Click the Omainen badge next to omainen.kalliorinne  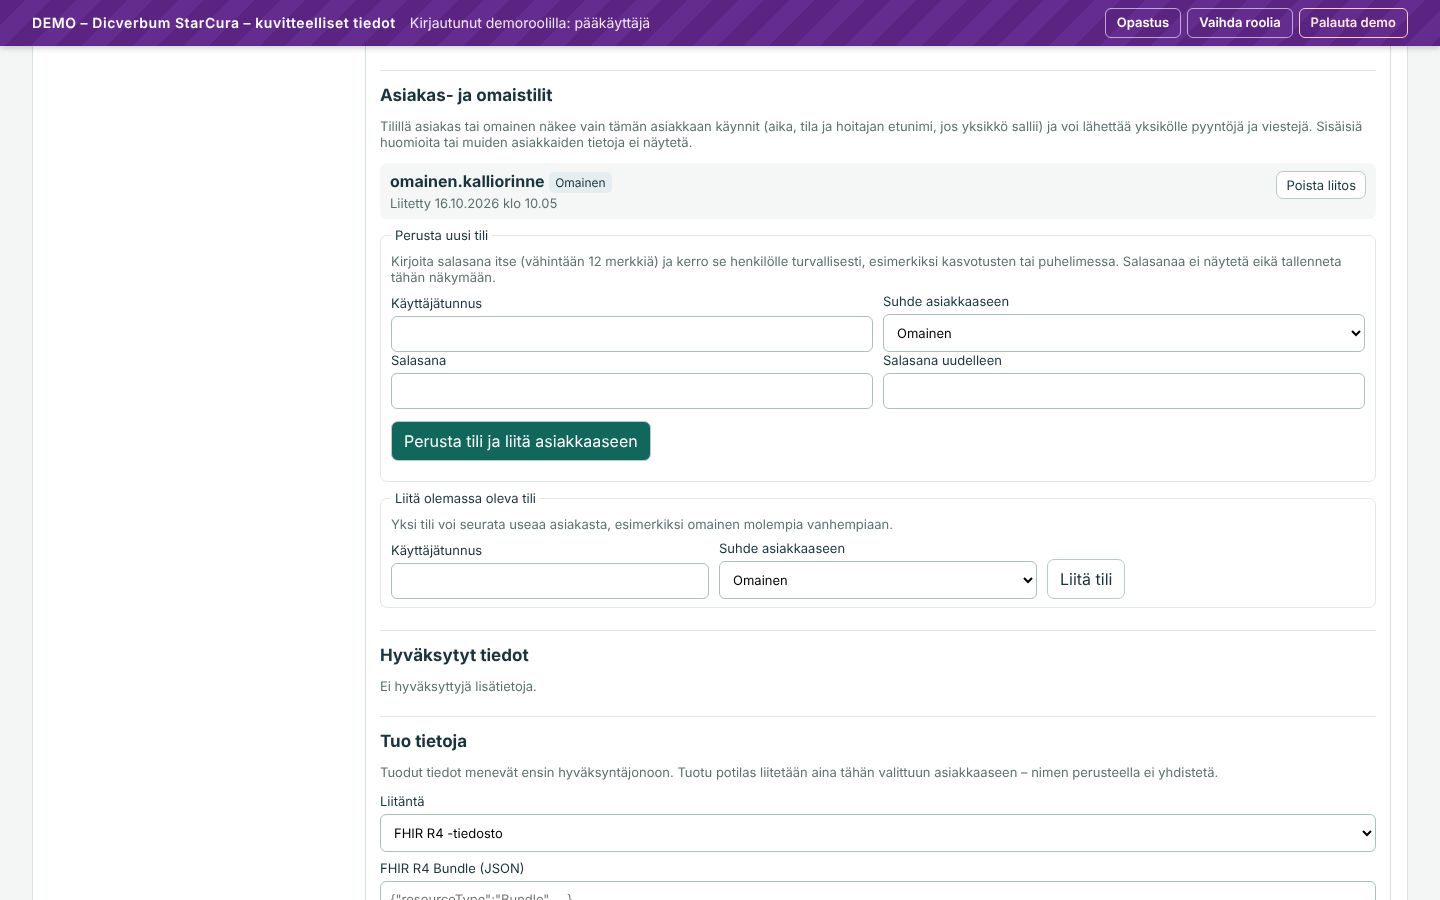tap(580, 183)
